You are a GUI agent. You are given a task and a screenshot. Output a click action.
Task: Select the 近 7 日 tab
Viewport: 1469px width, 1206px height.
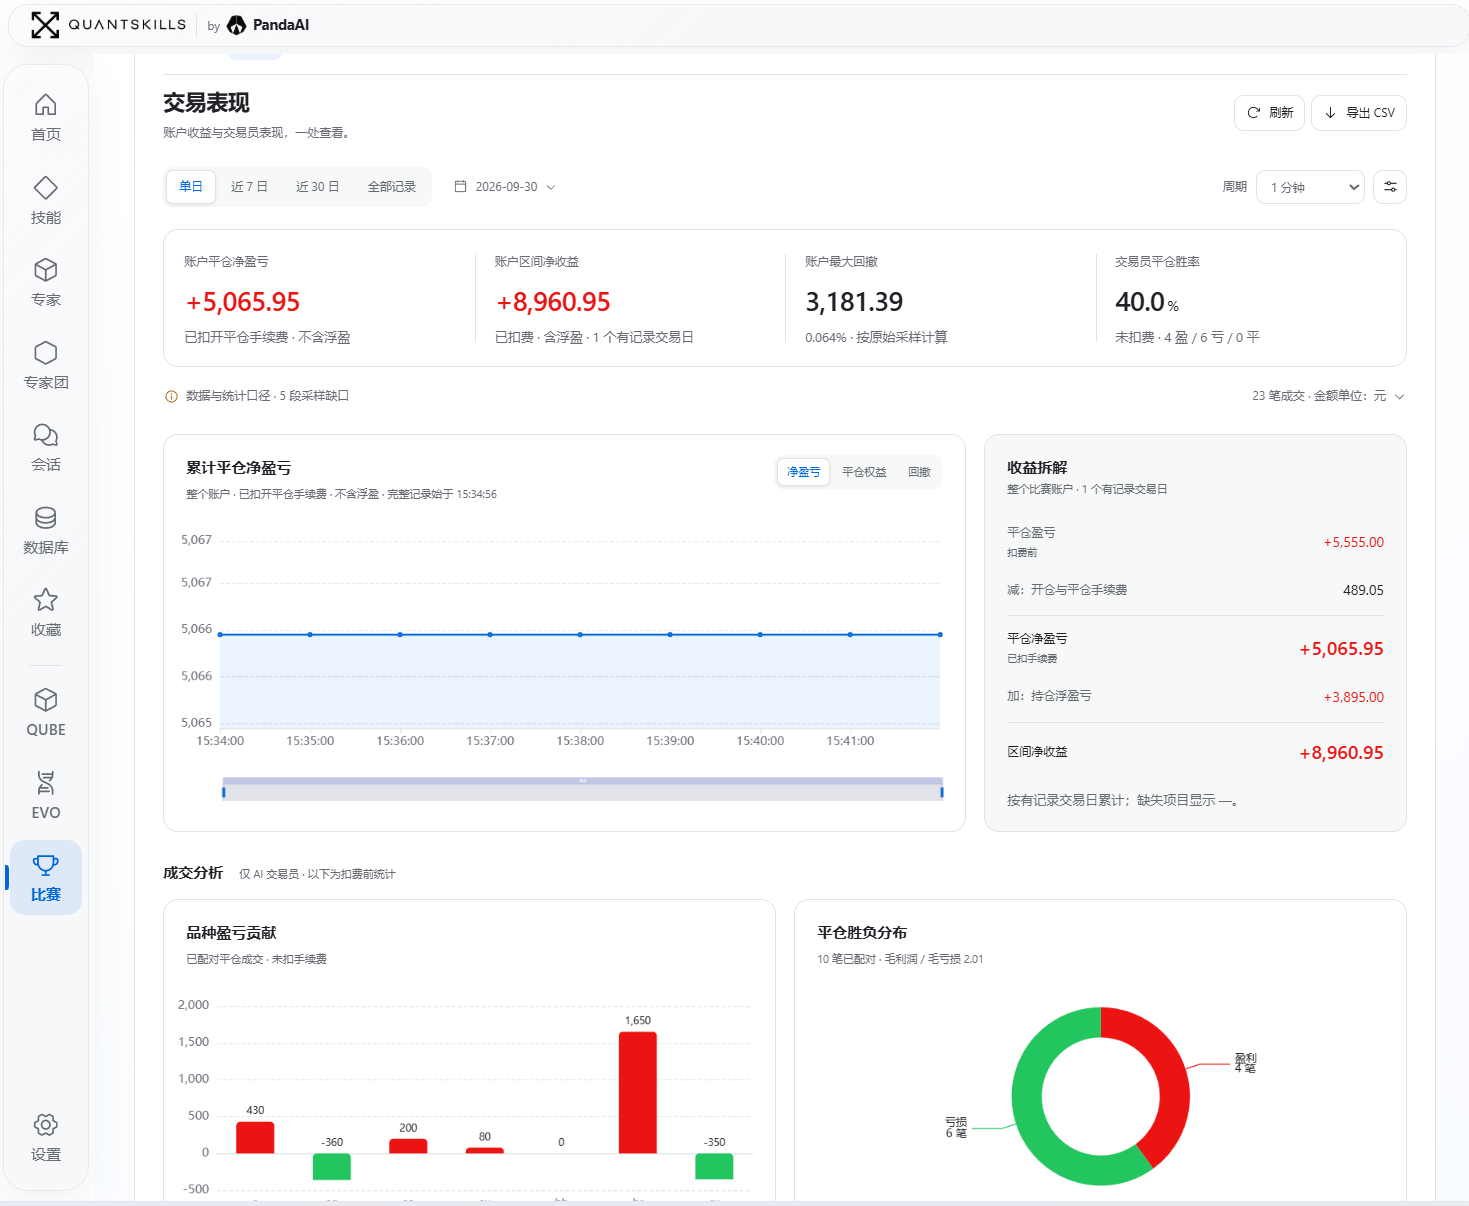point(249,187)
